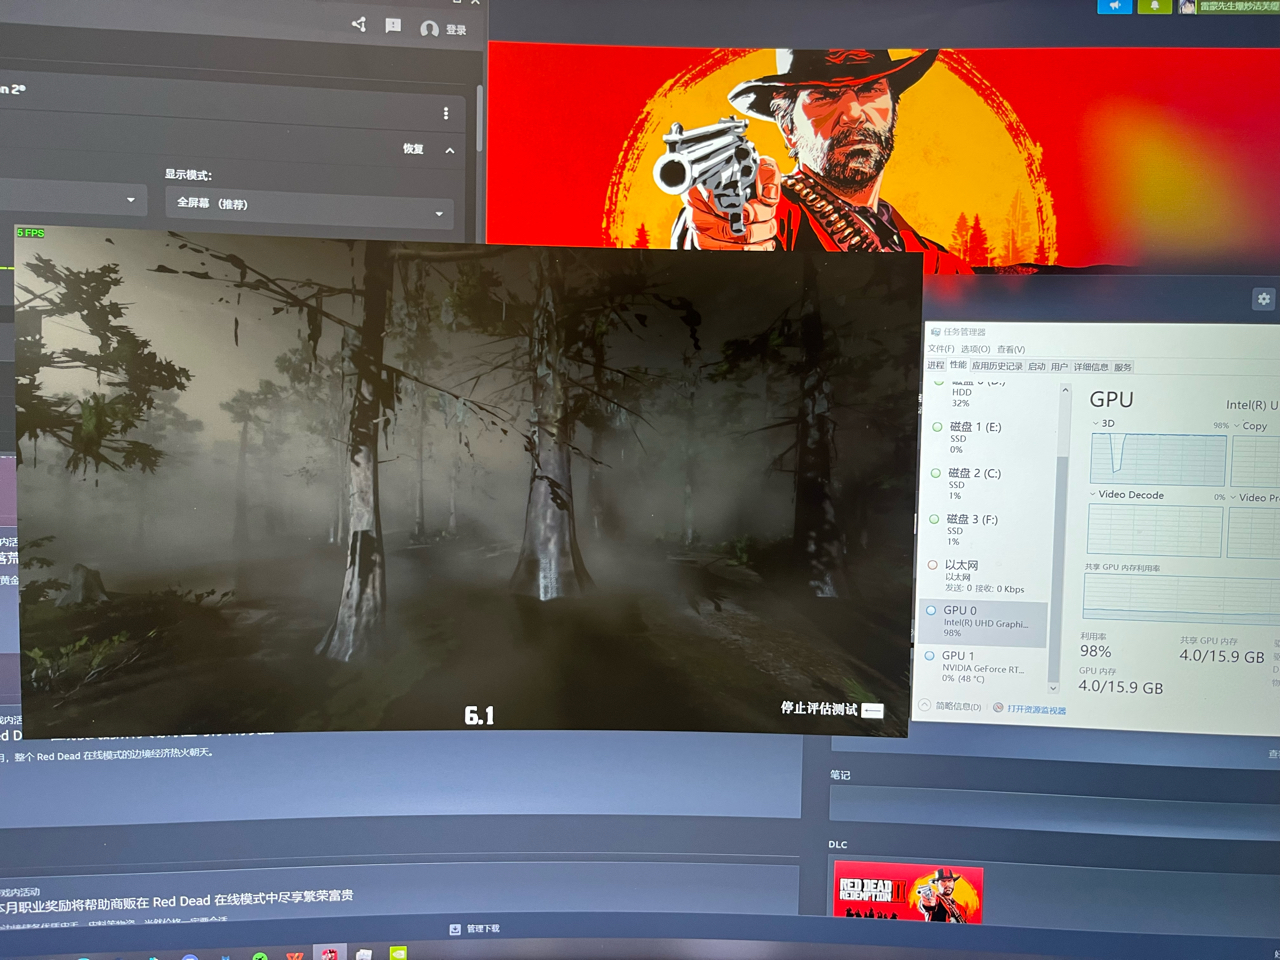Open the share icon in the game overlay
The width and height of the screenshot is (1280, 960).
[358, 27]
